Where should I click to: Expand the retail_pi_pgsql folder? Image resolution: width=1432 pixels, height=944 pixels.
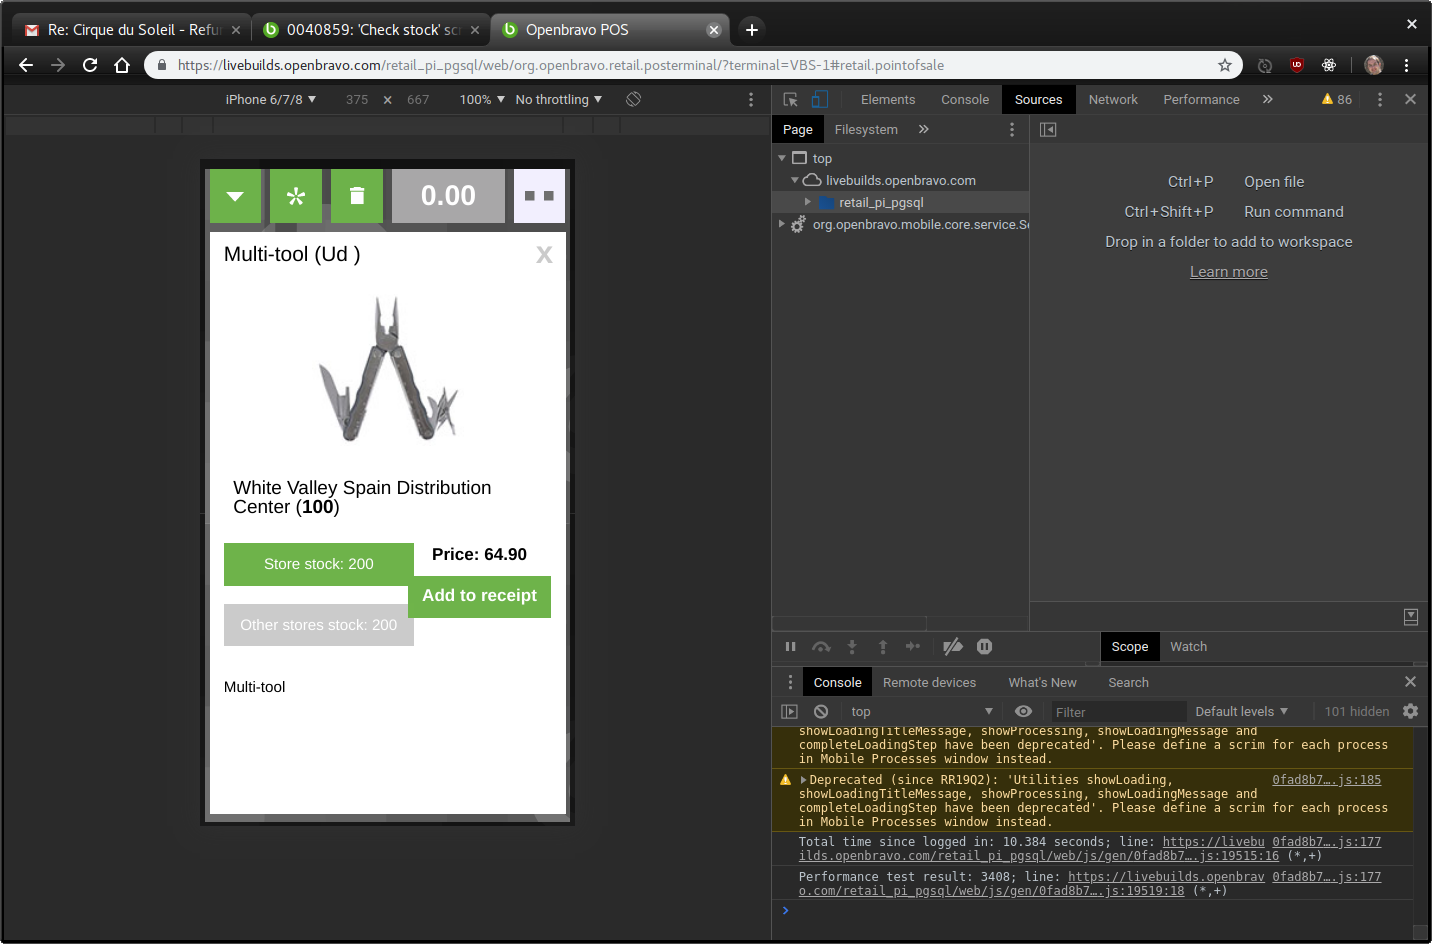click(808, 202)
